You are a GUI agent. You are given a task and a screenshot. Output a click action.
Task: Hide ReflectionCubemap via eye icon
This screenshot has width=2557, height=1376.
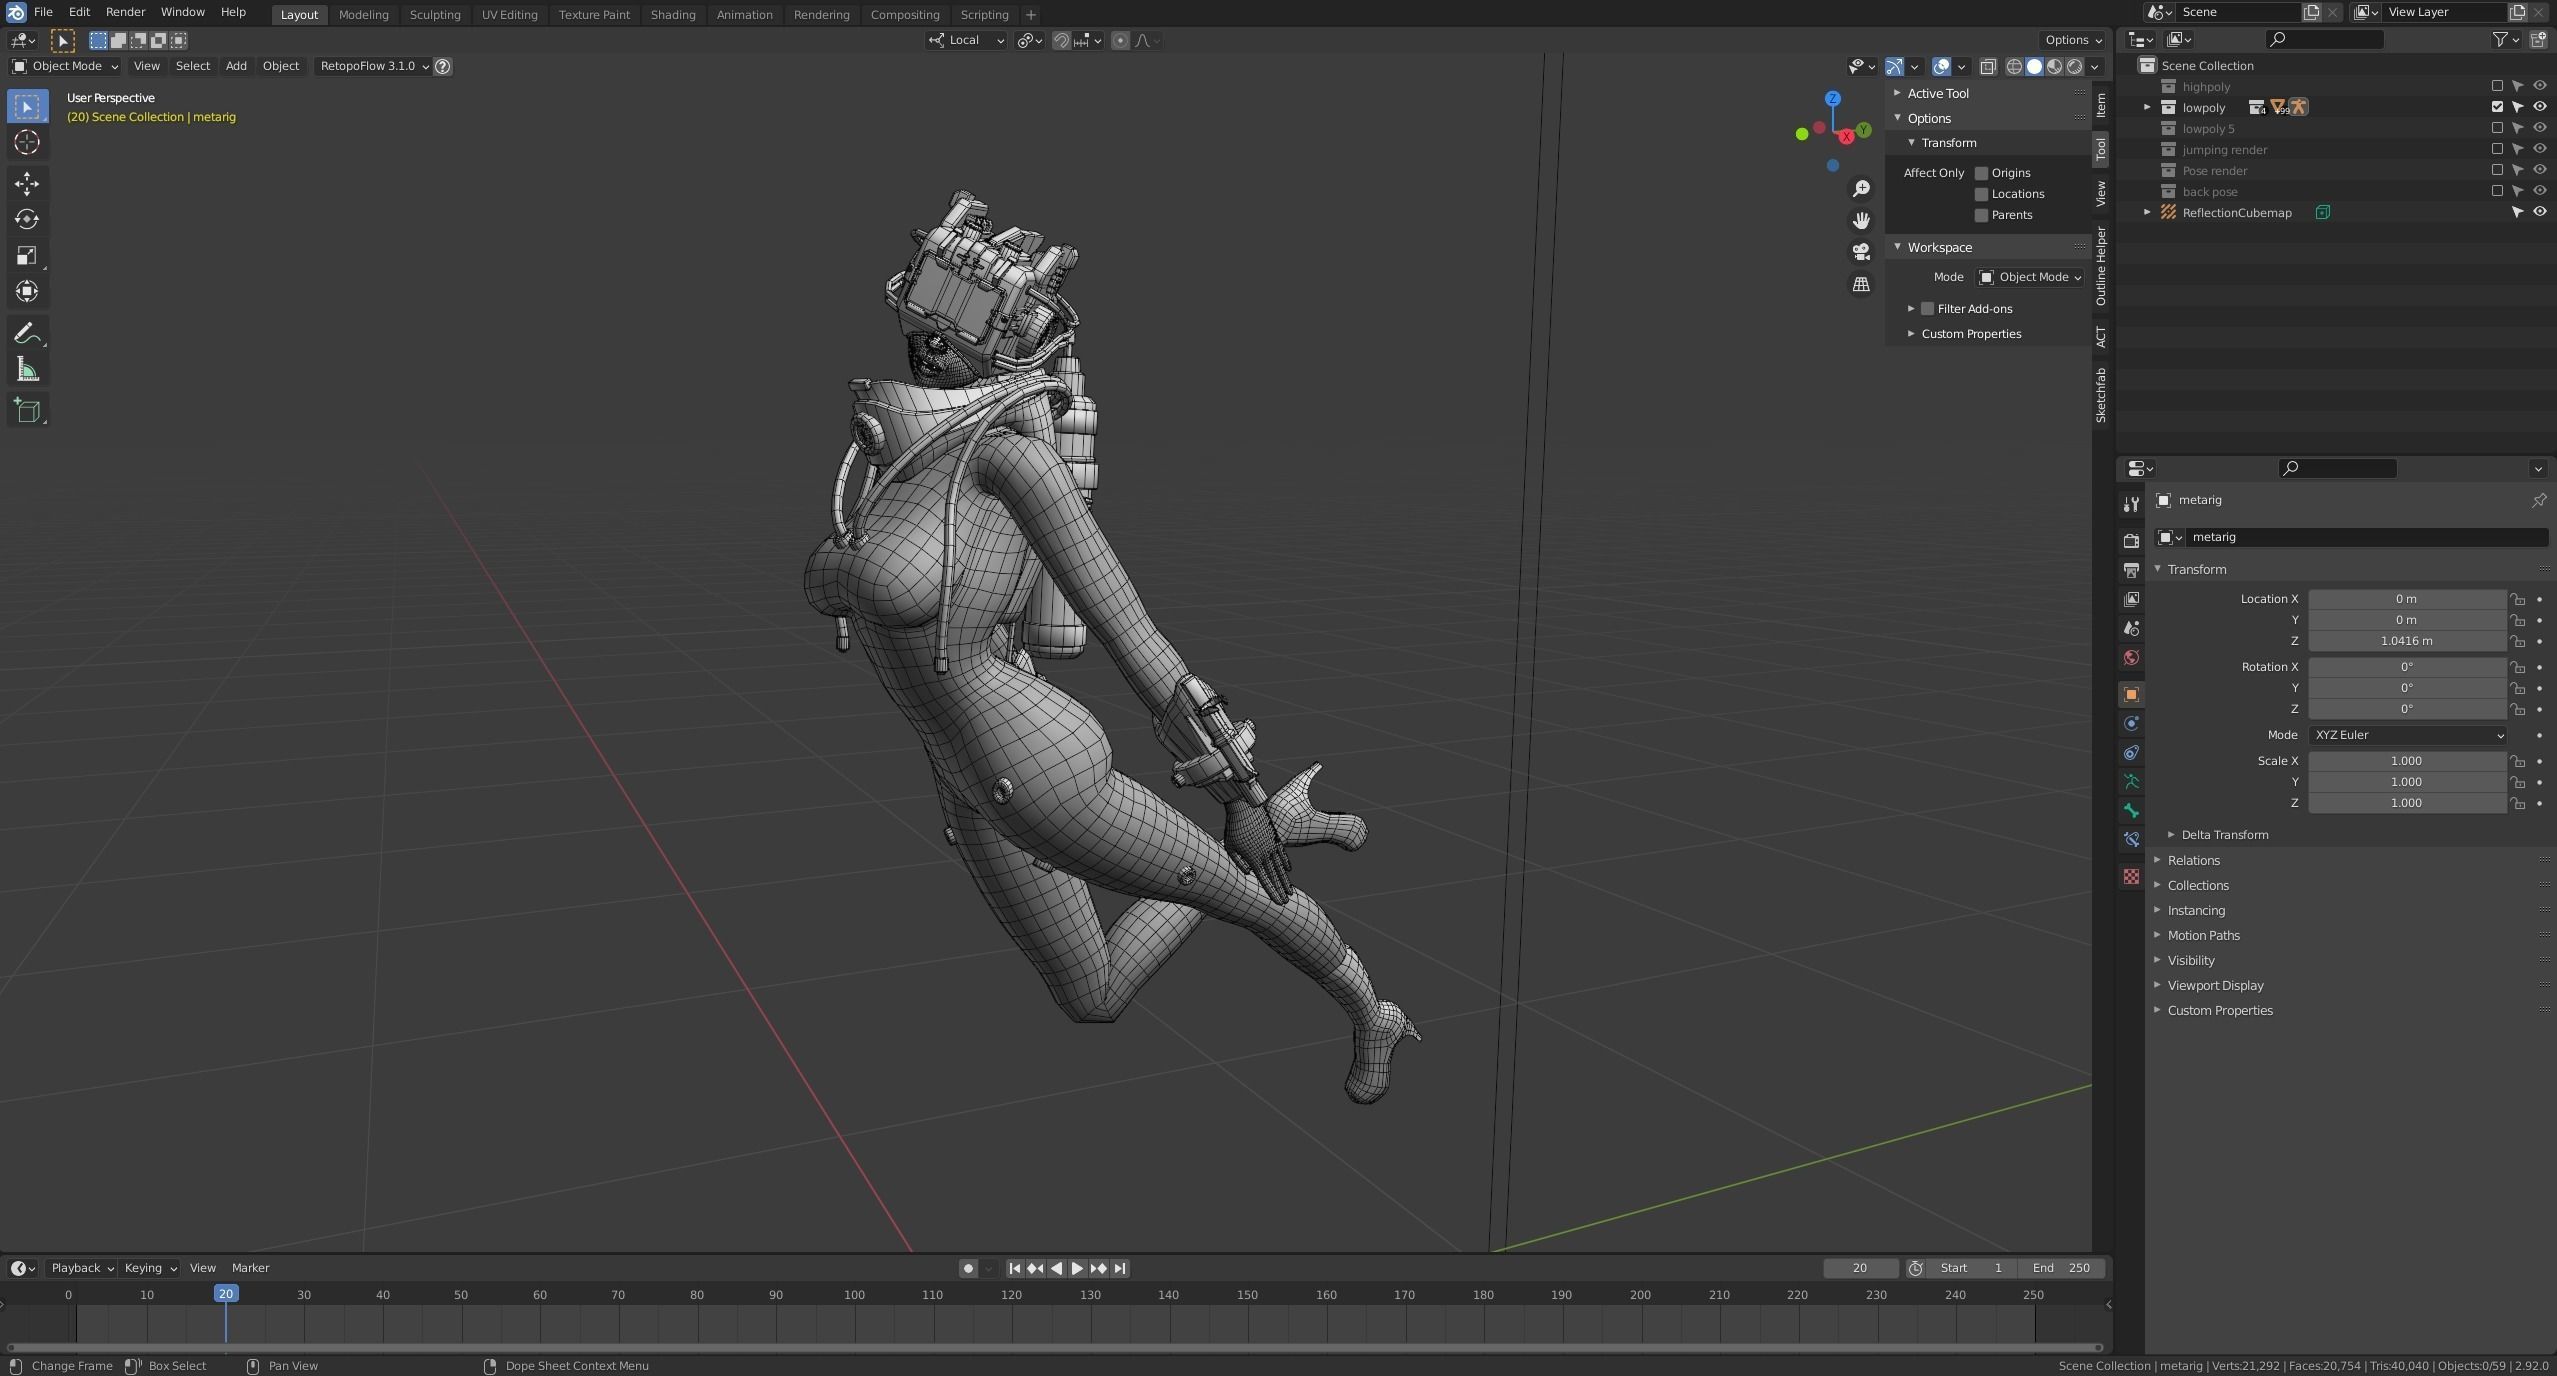pos(2538,212)
